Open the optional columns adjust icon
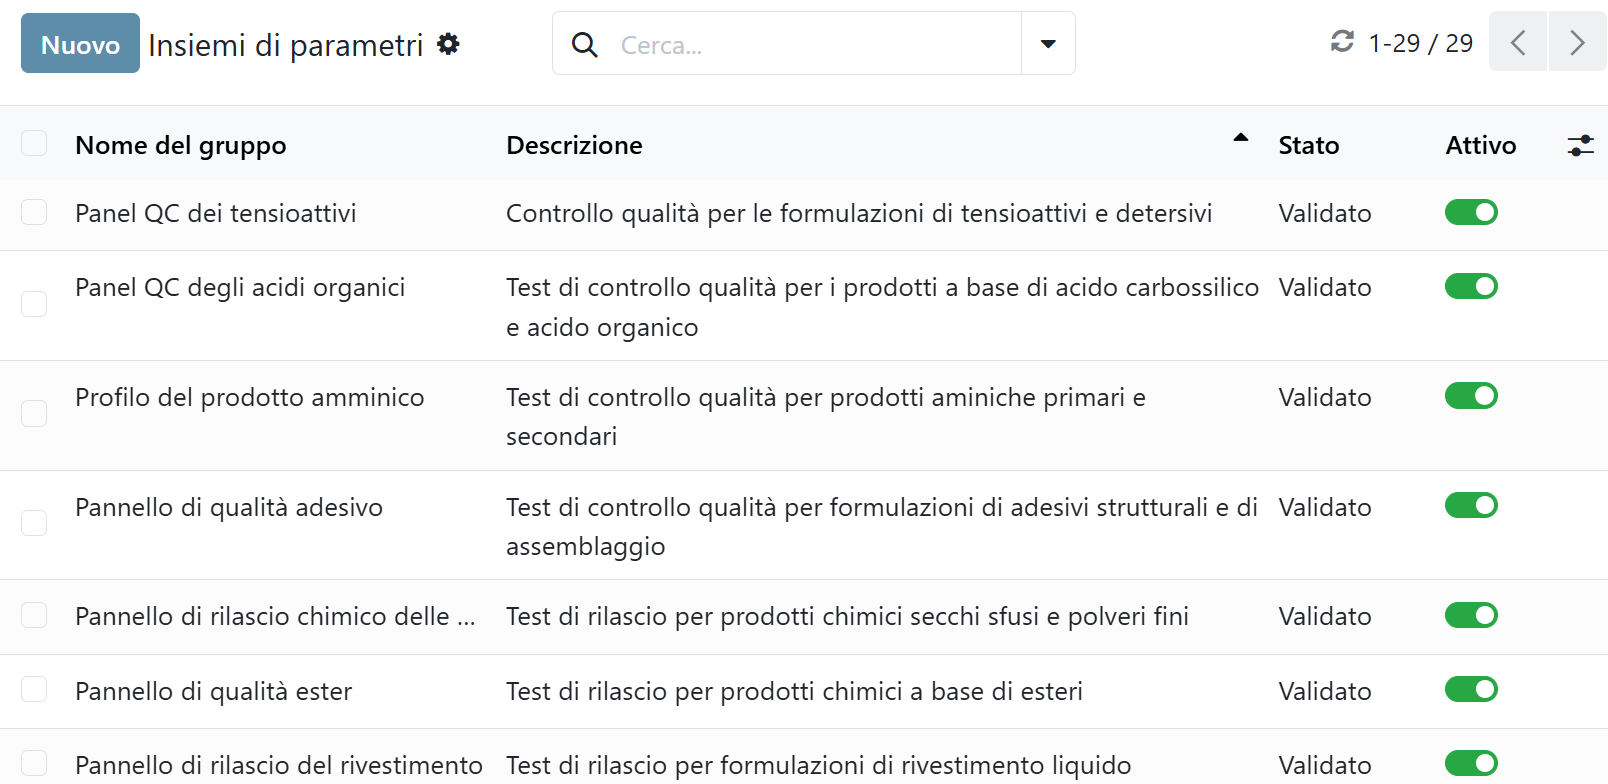Image resolution: width=1608 pixels, height=784 pixels. click(1580, 146)
